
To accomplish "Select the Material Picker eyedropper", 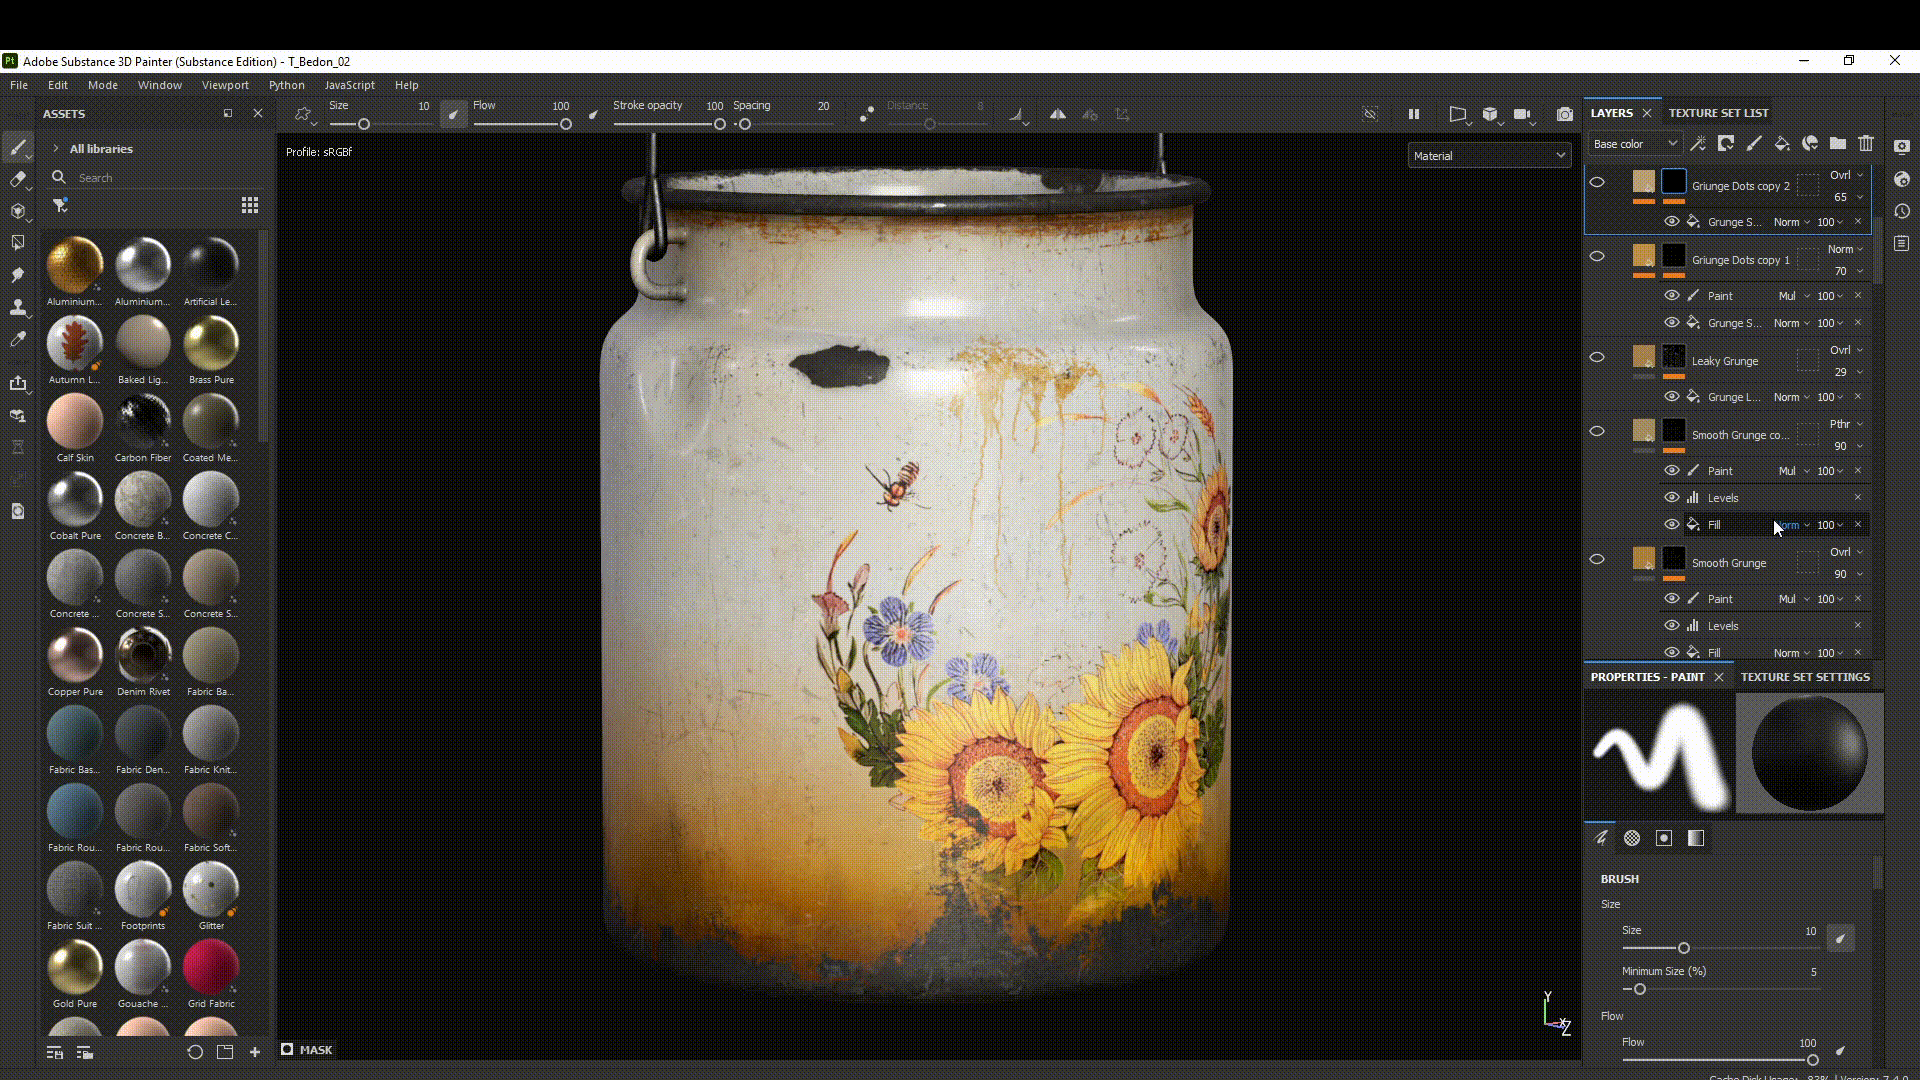I will (x=17, y=340).
